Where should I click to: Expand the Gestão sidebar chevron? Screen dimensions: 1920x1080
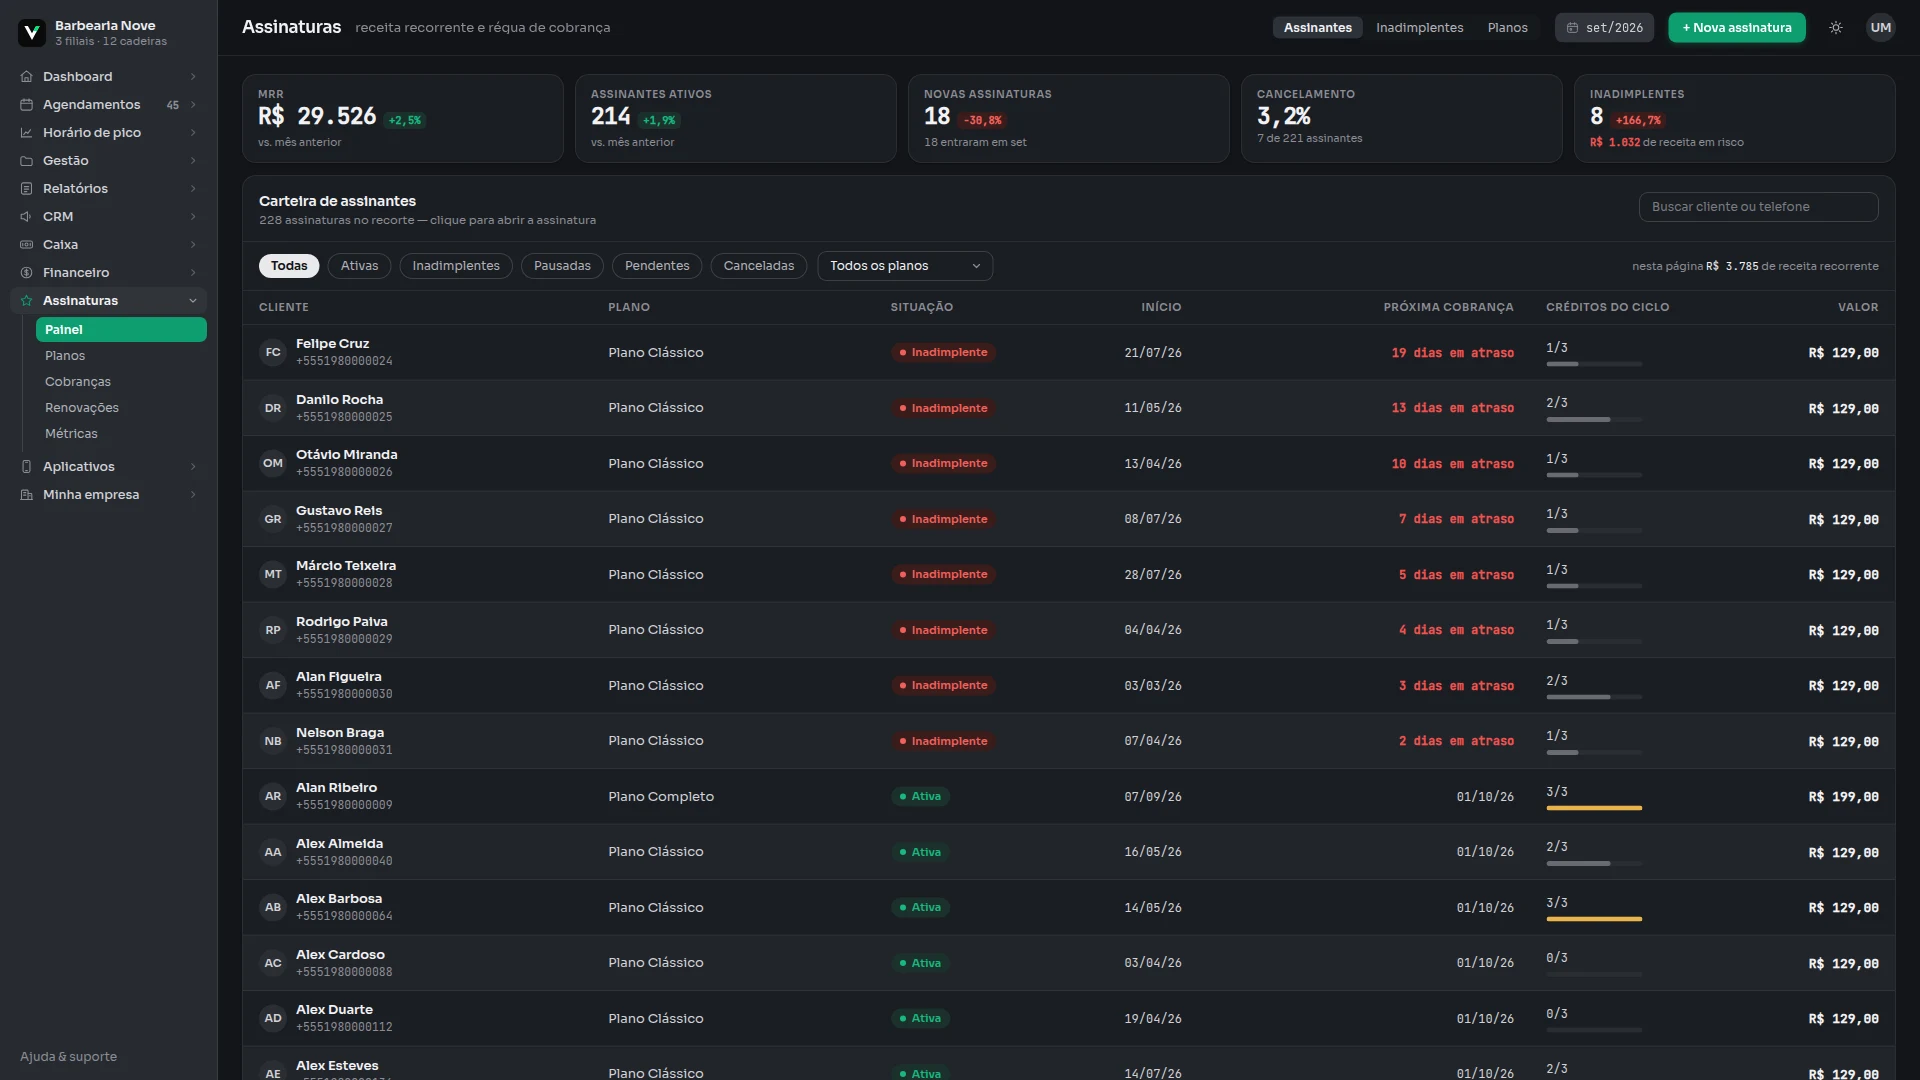(193, 161)
